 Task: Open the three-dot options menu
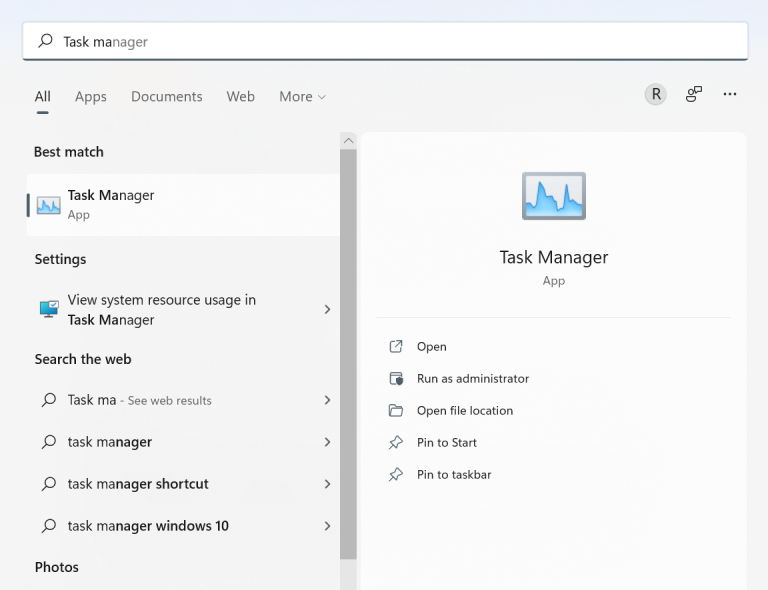tap(730, 94)
